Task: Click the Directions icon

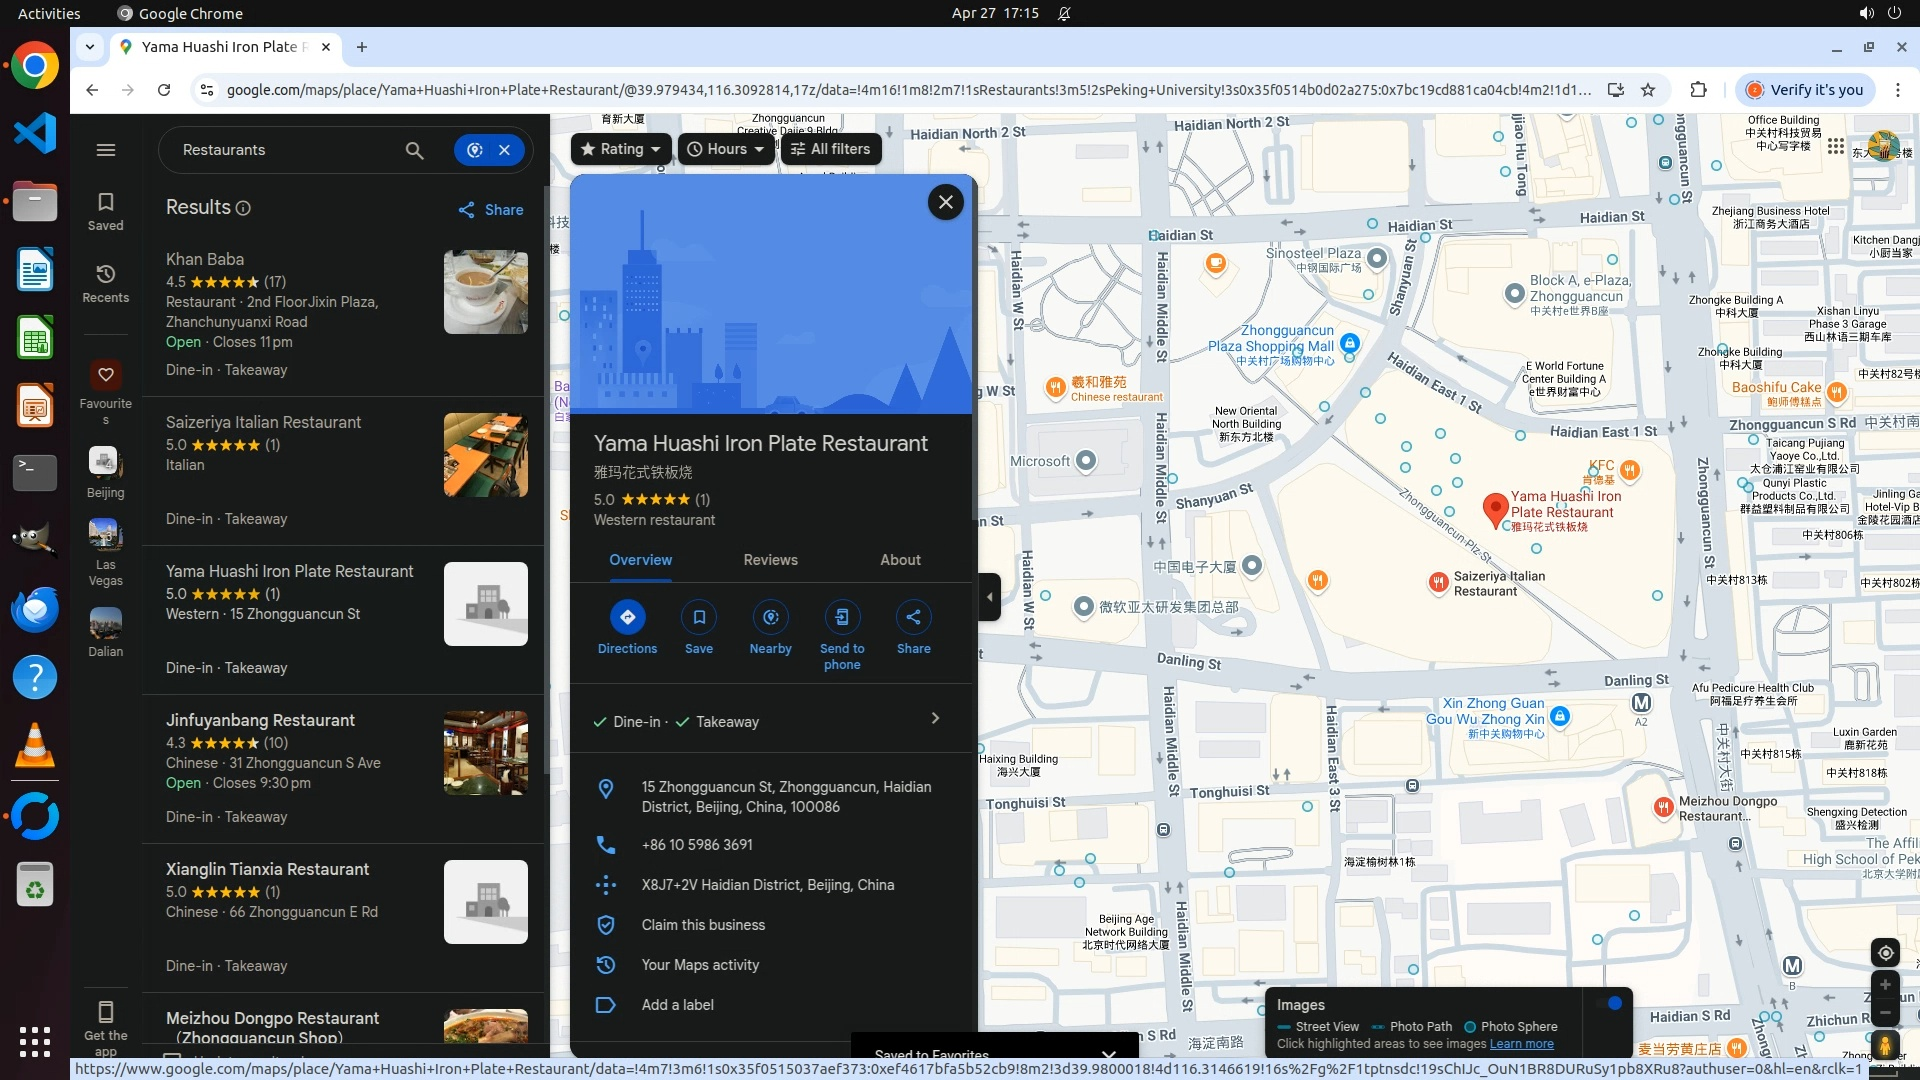Action: pyautogui.click(x=627, y=617)
